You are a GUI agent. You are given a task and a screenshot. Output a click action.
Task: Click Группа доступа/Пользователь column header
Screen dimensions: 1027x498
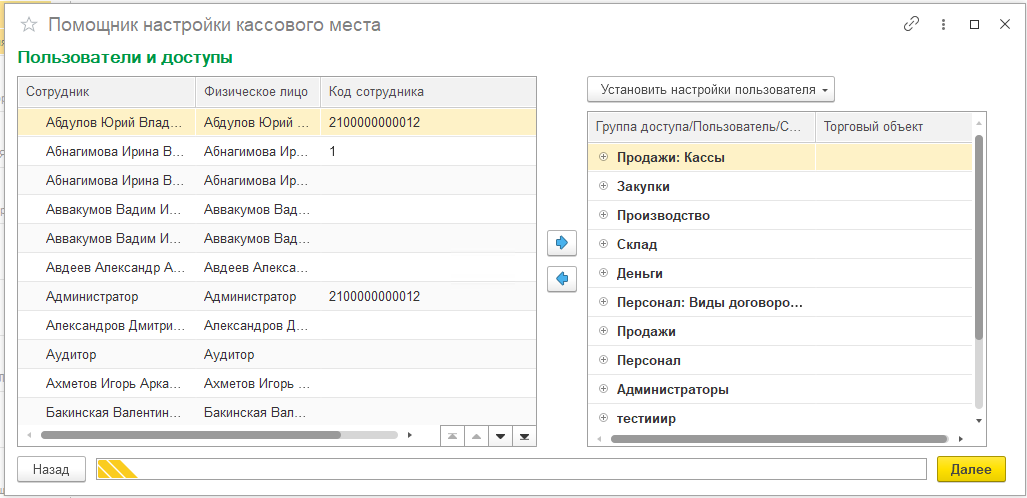click(x=701, y=126)
